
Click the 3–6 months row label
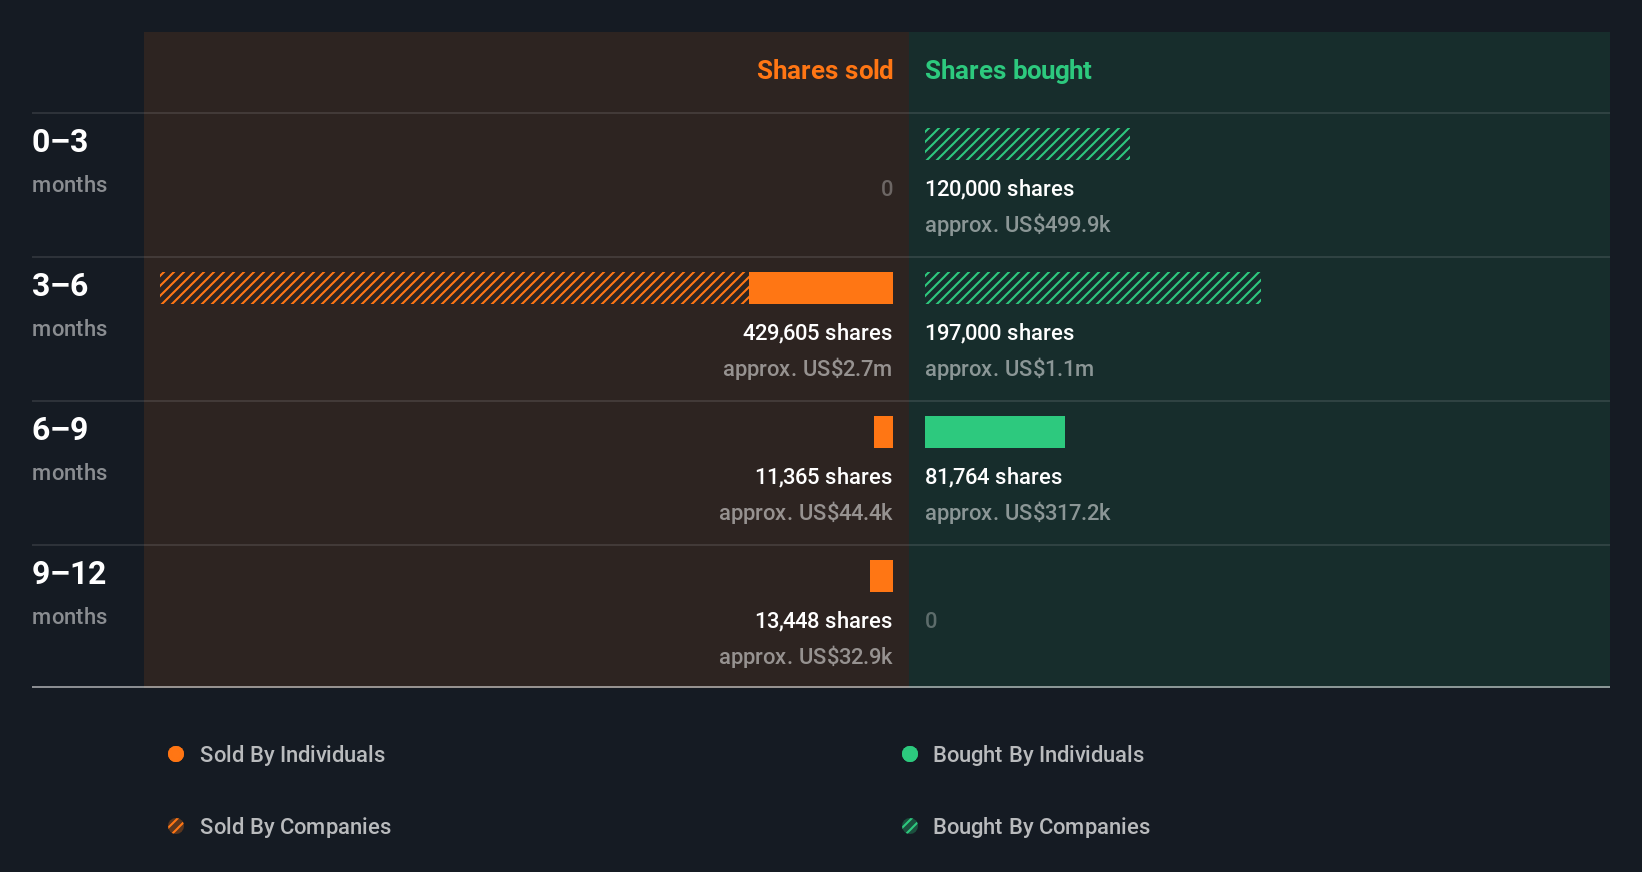[69, 304]
